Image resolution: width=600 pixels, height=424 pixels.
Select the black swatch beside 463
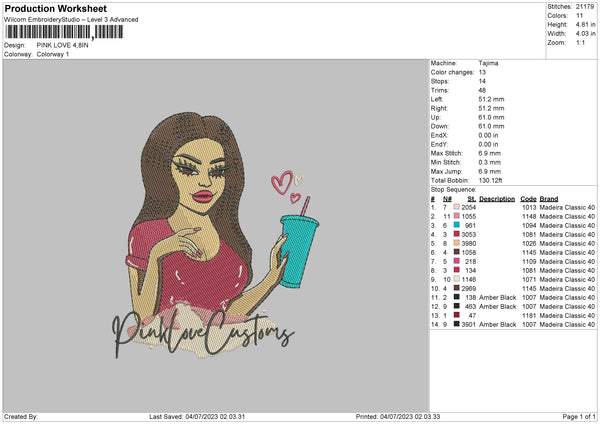point(457,306)
